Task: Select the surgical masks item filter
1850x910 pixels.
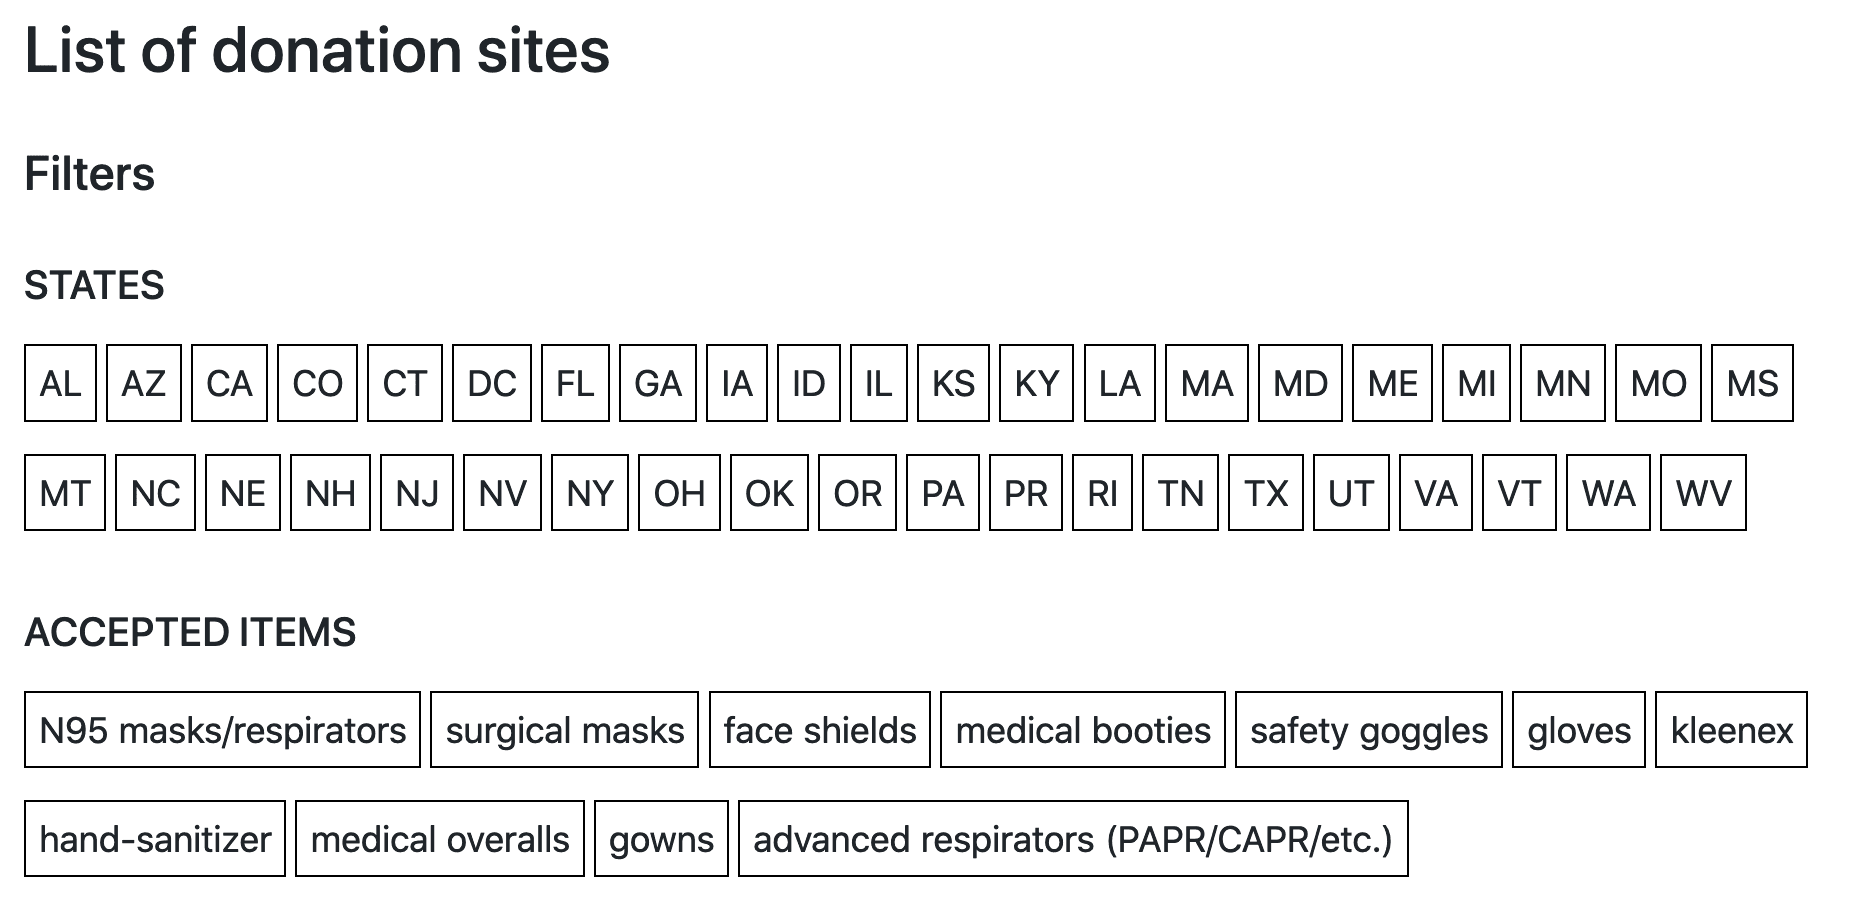Action: click(564, 730)
